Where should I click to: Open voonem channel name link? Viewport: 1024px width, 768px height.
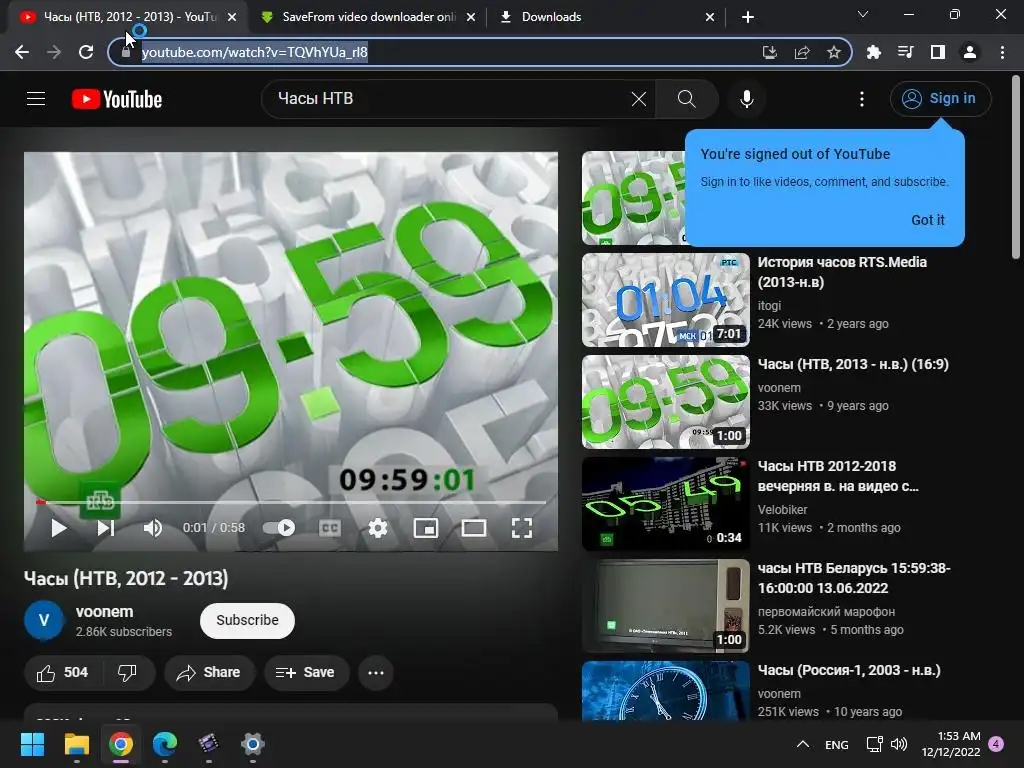point(104,612)
